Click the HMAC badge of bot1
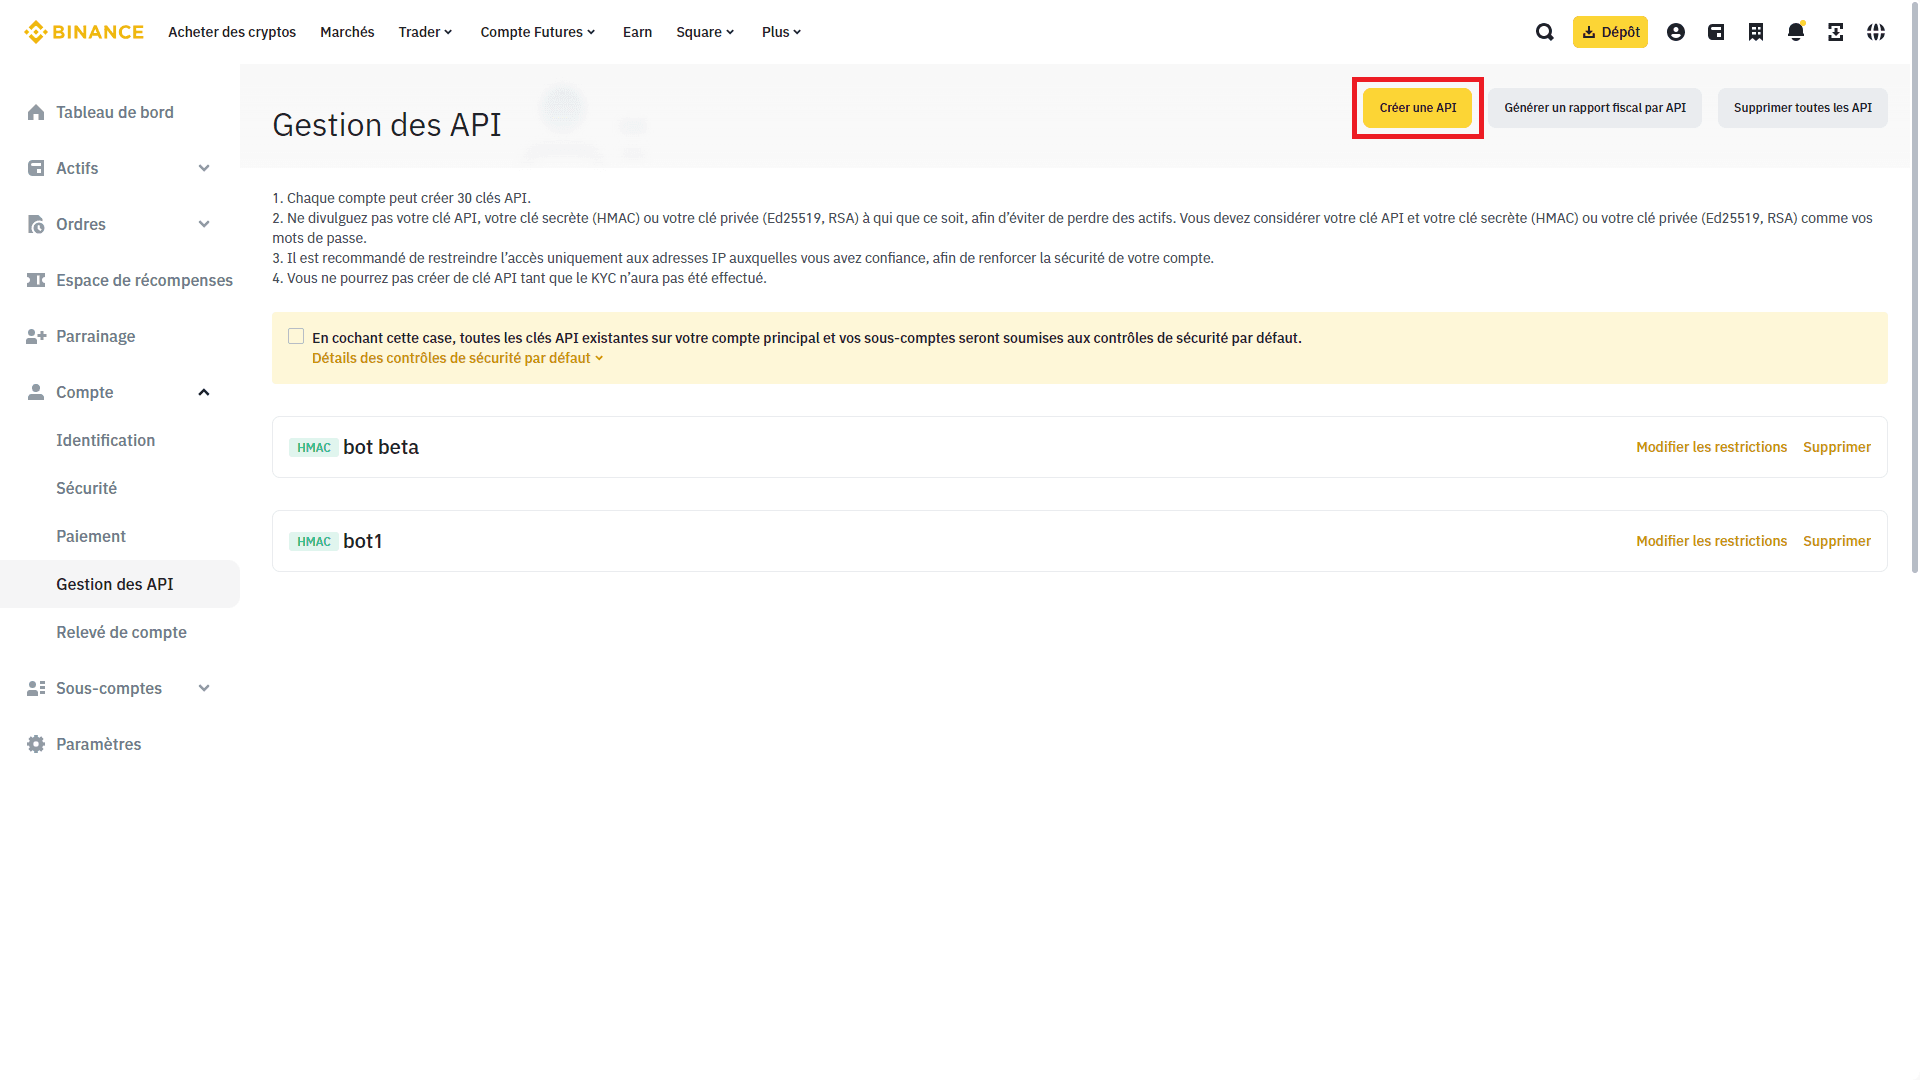Image resolution: width=1920 pixels, height=1080 pixels. click(314, 542)
